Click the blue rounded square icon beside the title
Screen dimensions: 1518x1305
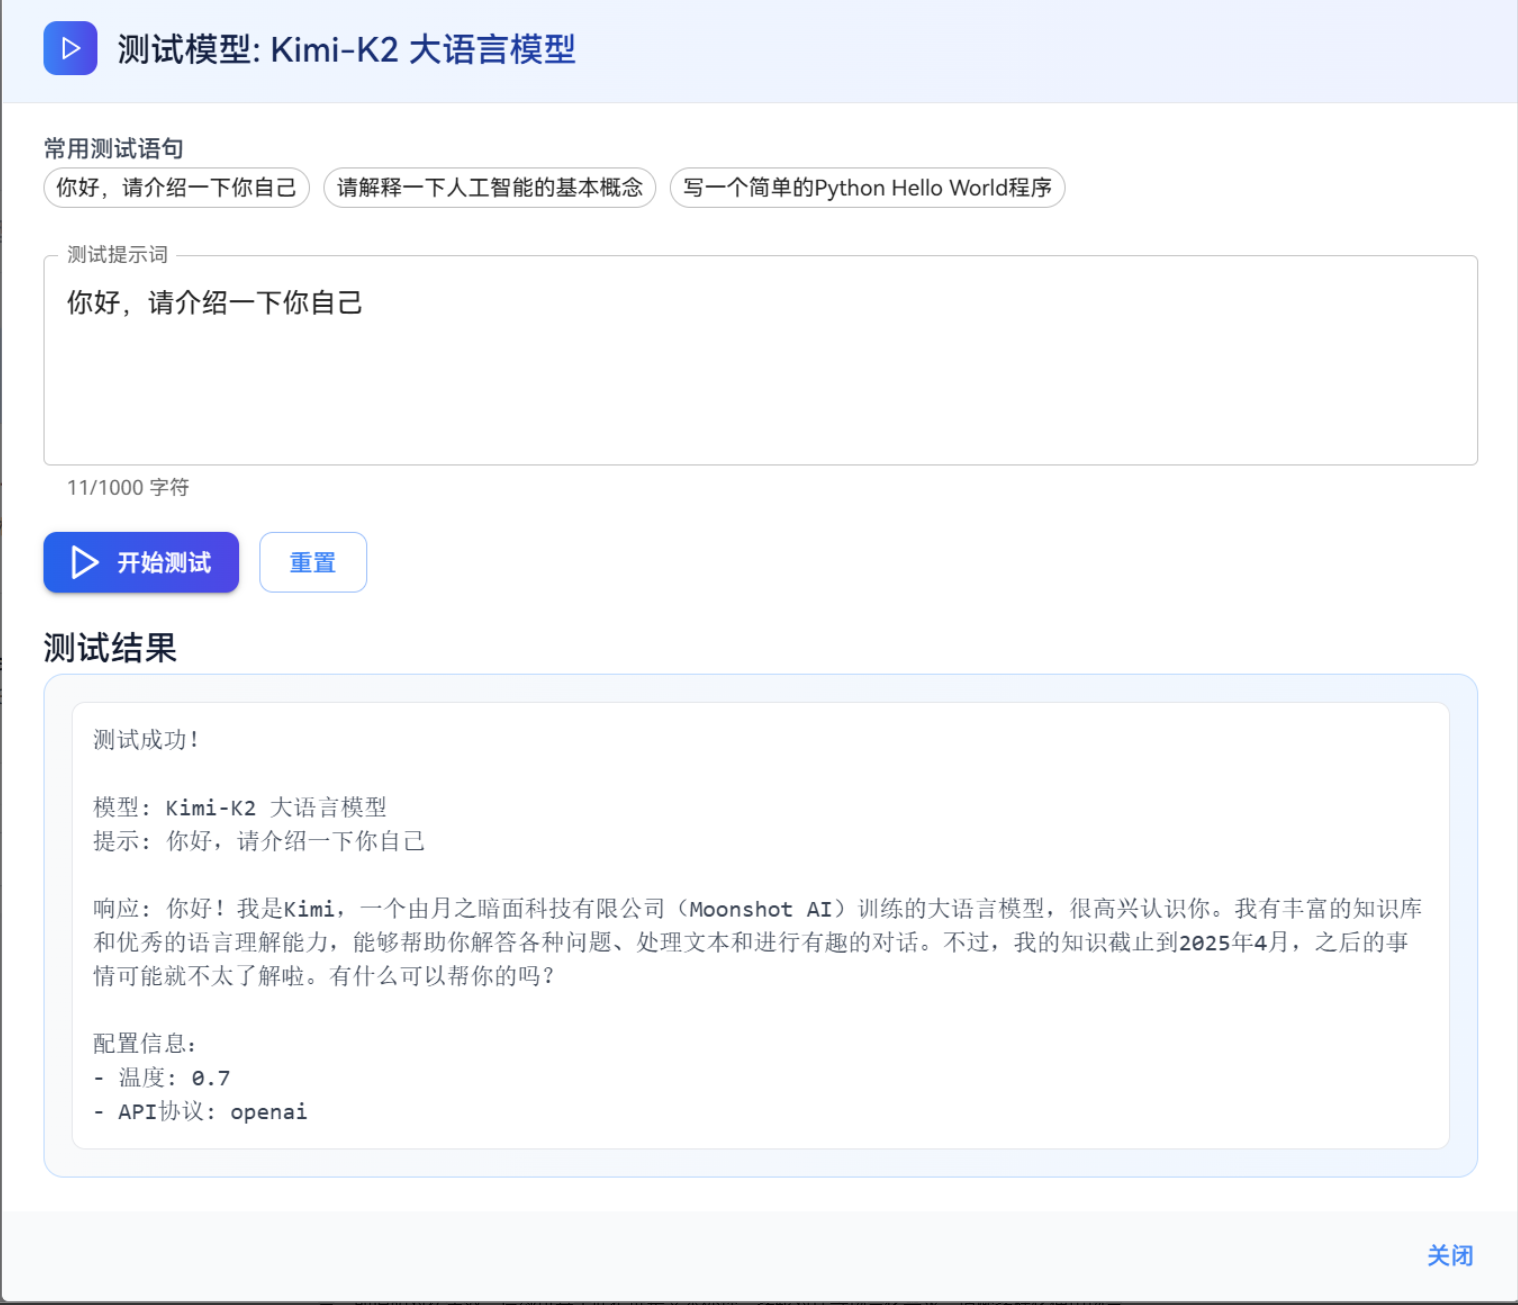70,48
